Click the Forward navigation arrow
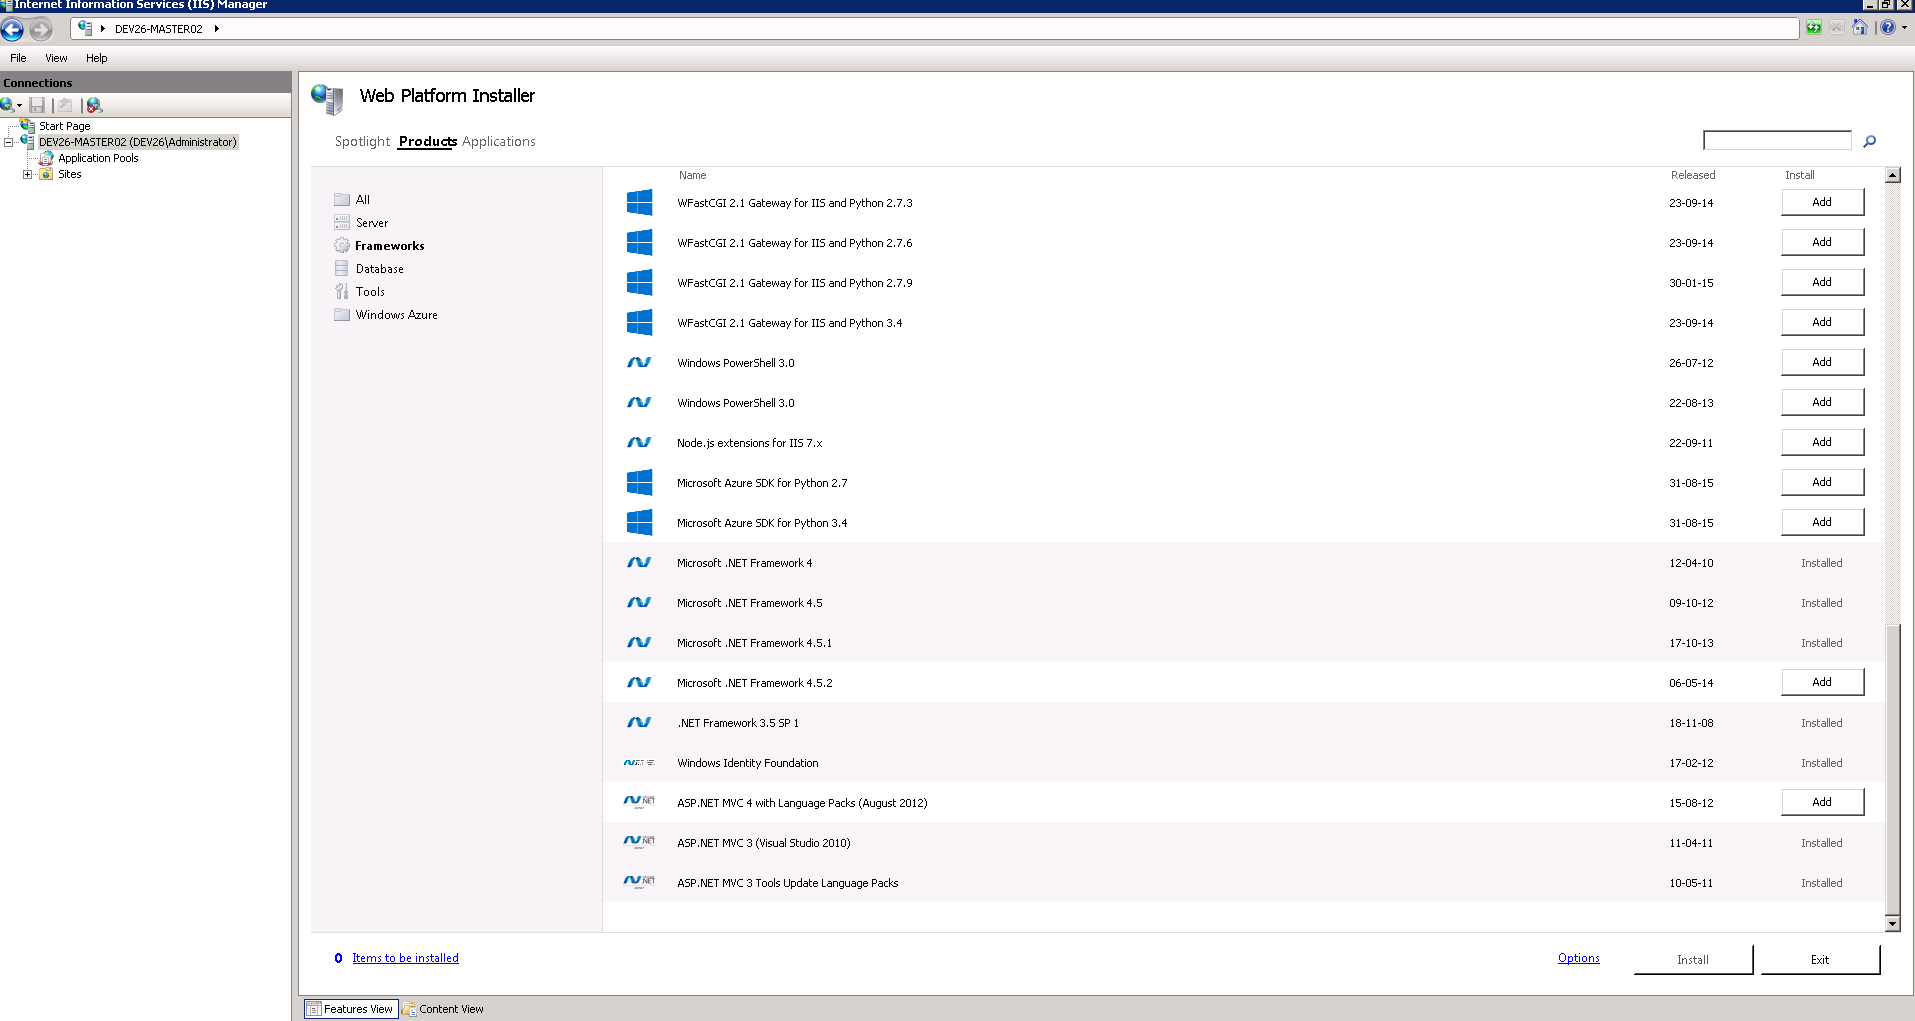The image size is (1915, 1021). [x=40, y=29]
